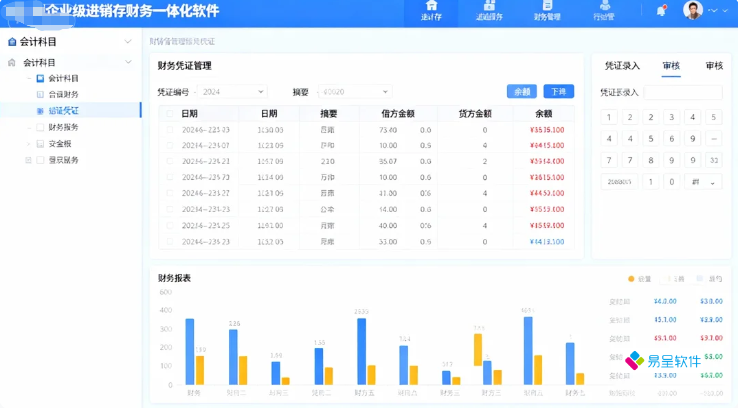The height and width of the screenshot is (408, 738).
Task: Expand the 安全板 tree arrow
Action: 29,144
